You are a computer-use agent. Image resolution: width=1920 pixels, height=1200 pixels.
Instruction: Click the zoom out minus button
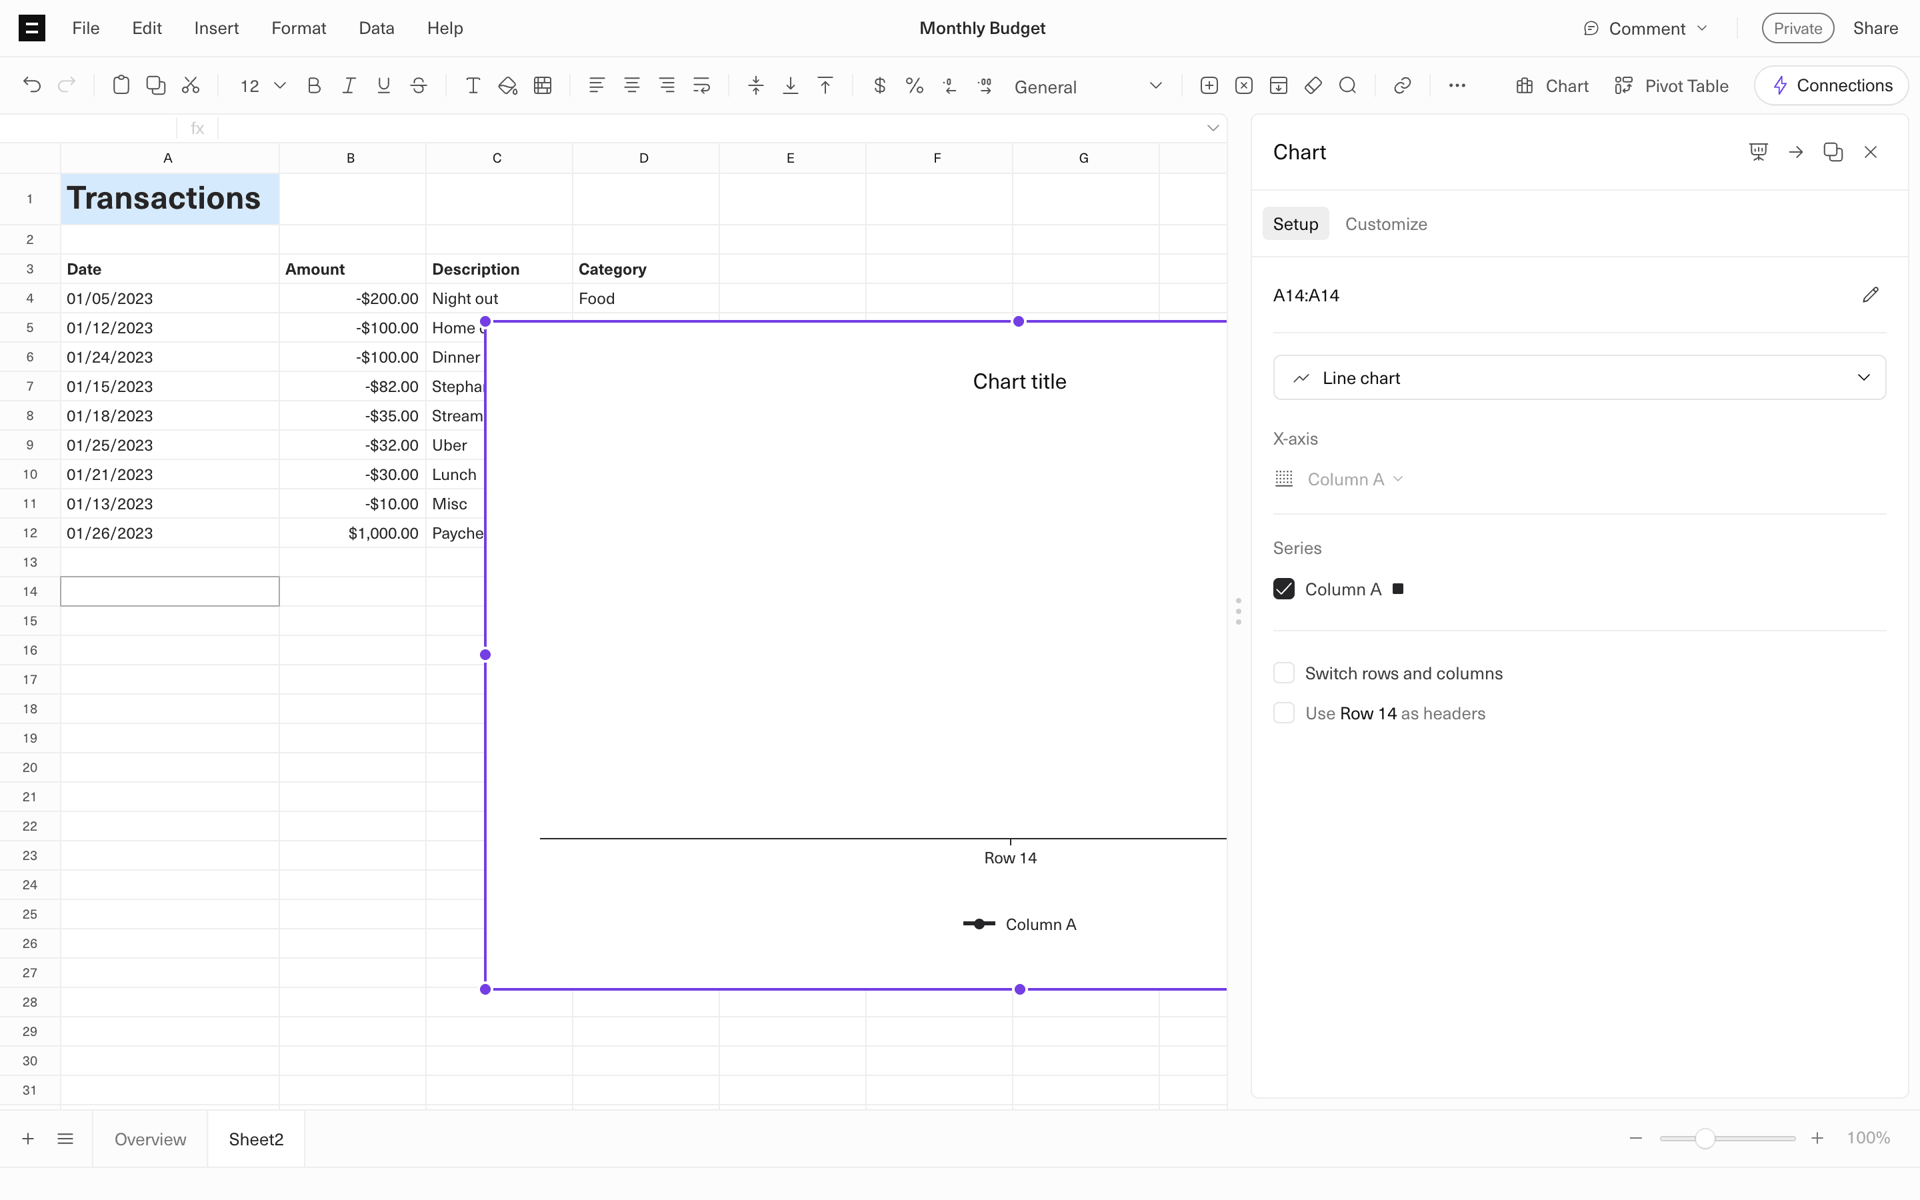(1636, 1138)
